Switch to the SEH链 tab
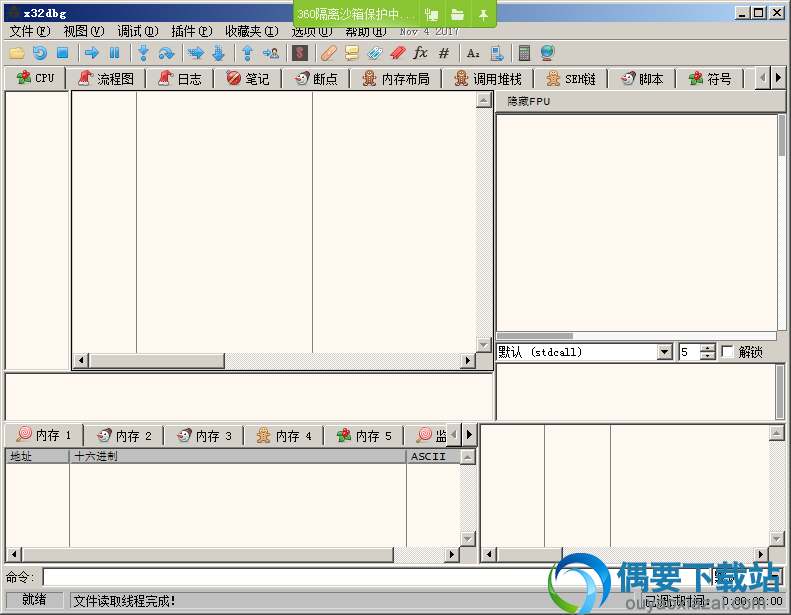The height and width of the screenshot is (615, 791). pos(571,79)
